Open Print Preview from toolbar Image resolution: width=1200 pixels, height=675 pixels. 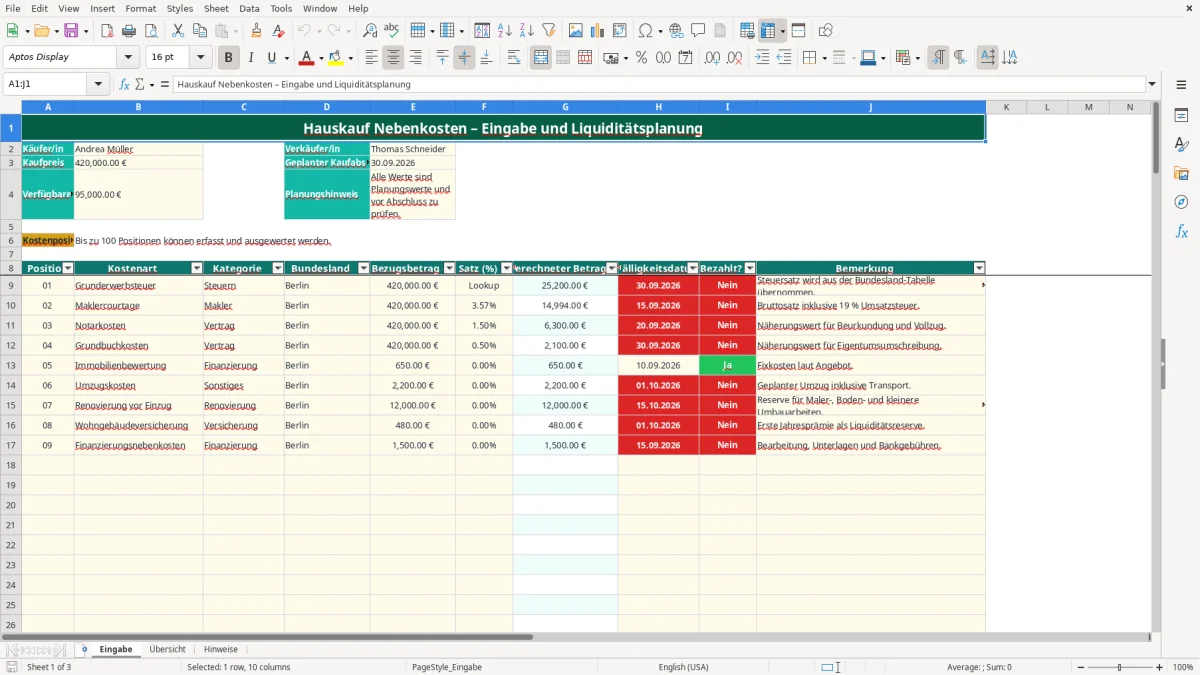coord(149,31)
